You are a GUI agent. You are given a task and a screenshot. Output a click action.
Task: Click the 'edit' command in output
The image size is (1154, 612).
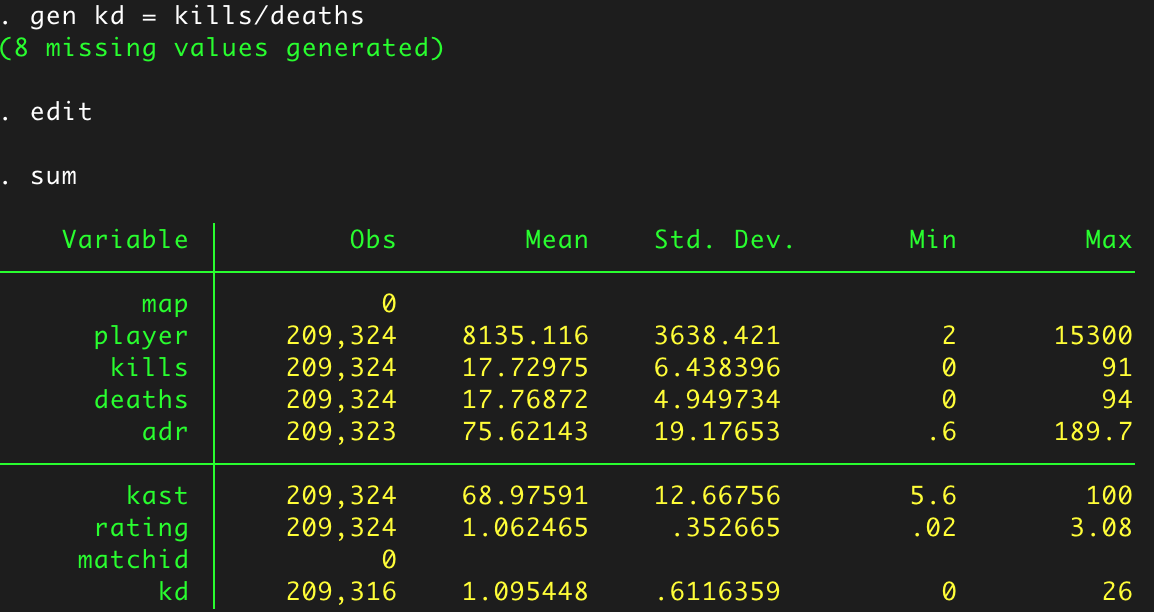click(61, 112)
